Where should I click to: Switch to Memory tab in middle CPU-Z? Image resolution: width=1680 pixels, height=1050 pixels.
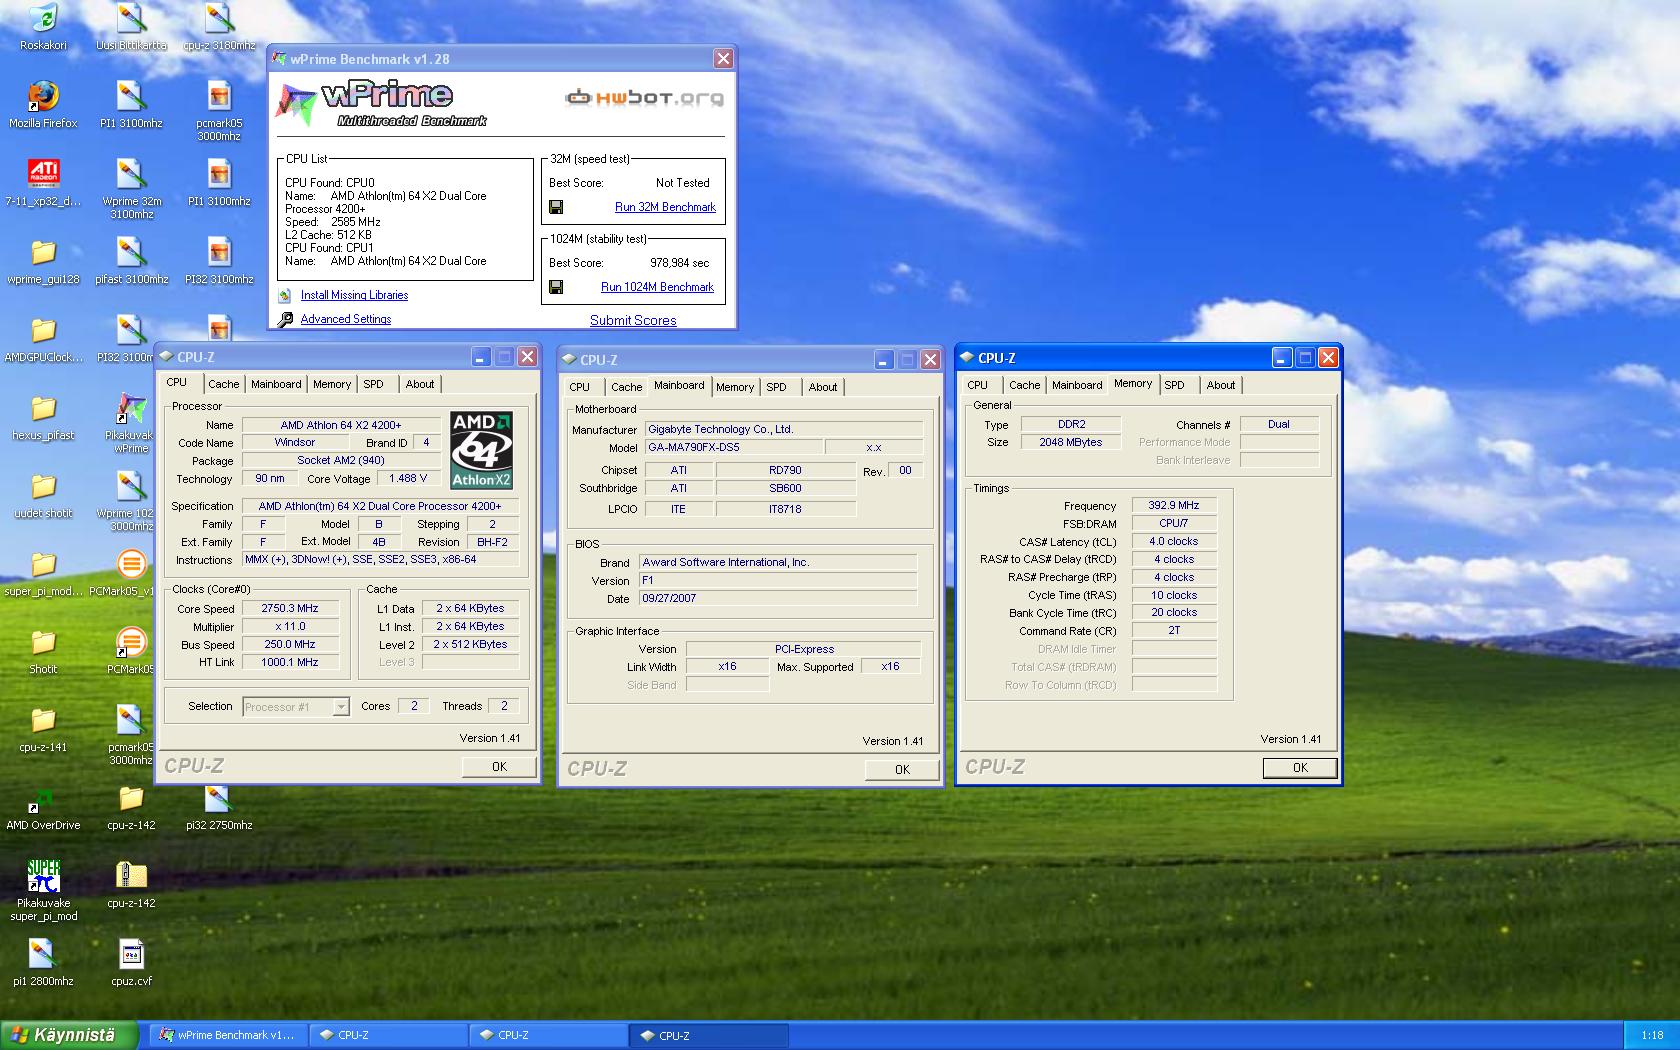[x=734, y=387]
